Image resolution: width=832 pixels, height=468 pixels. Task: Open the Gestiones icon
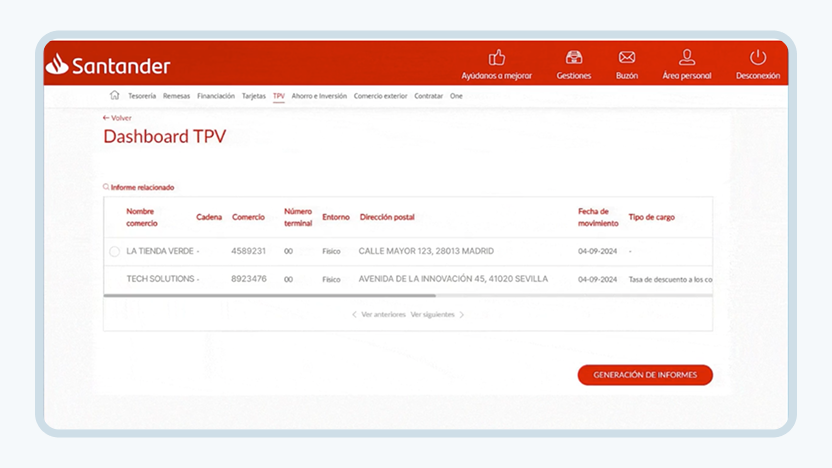(x=574, y=57)
